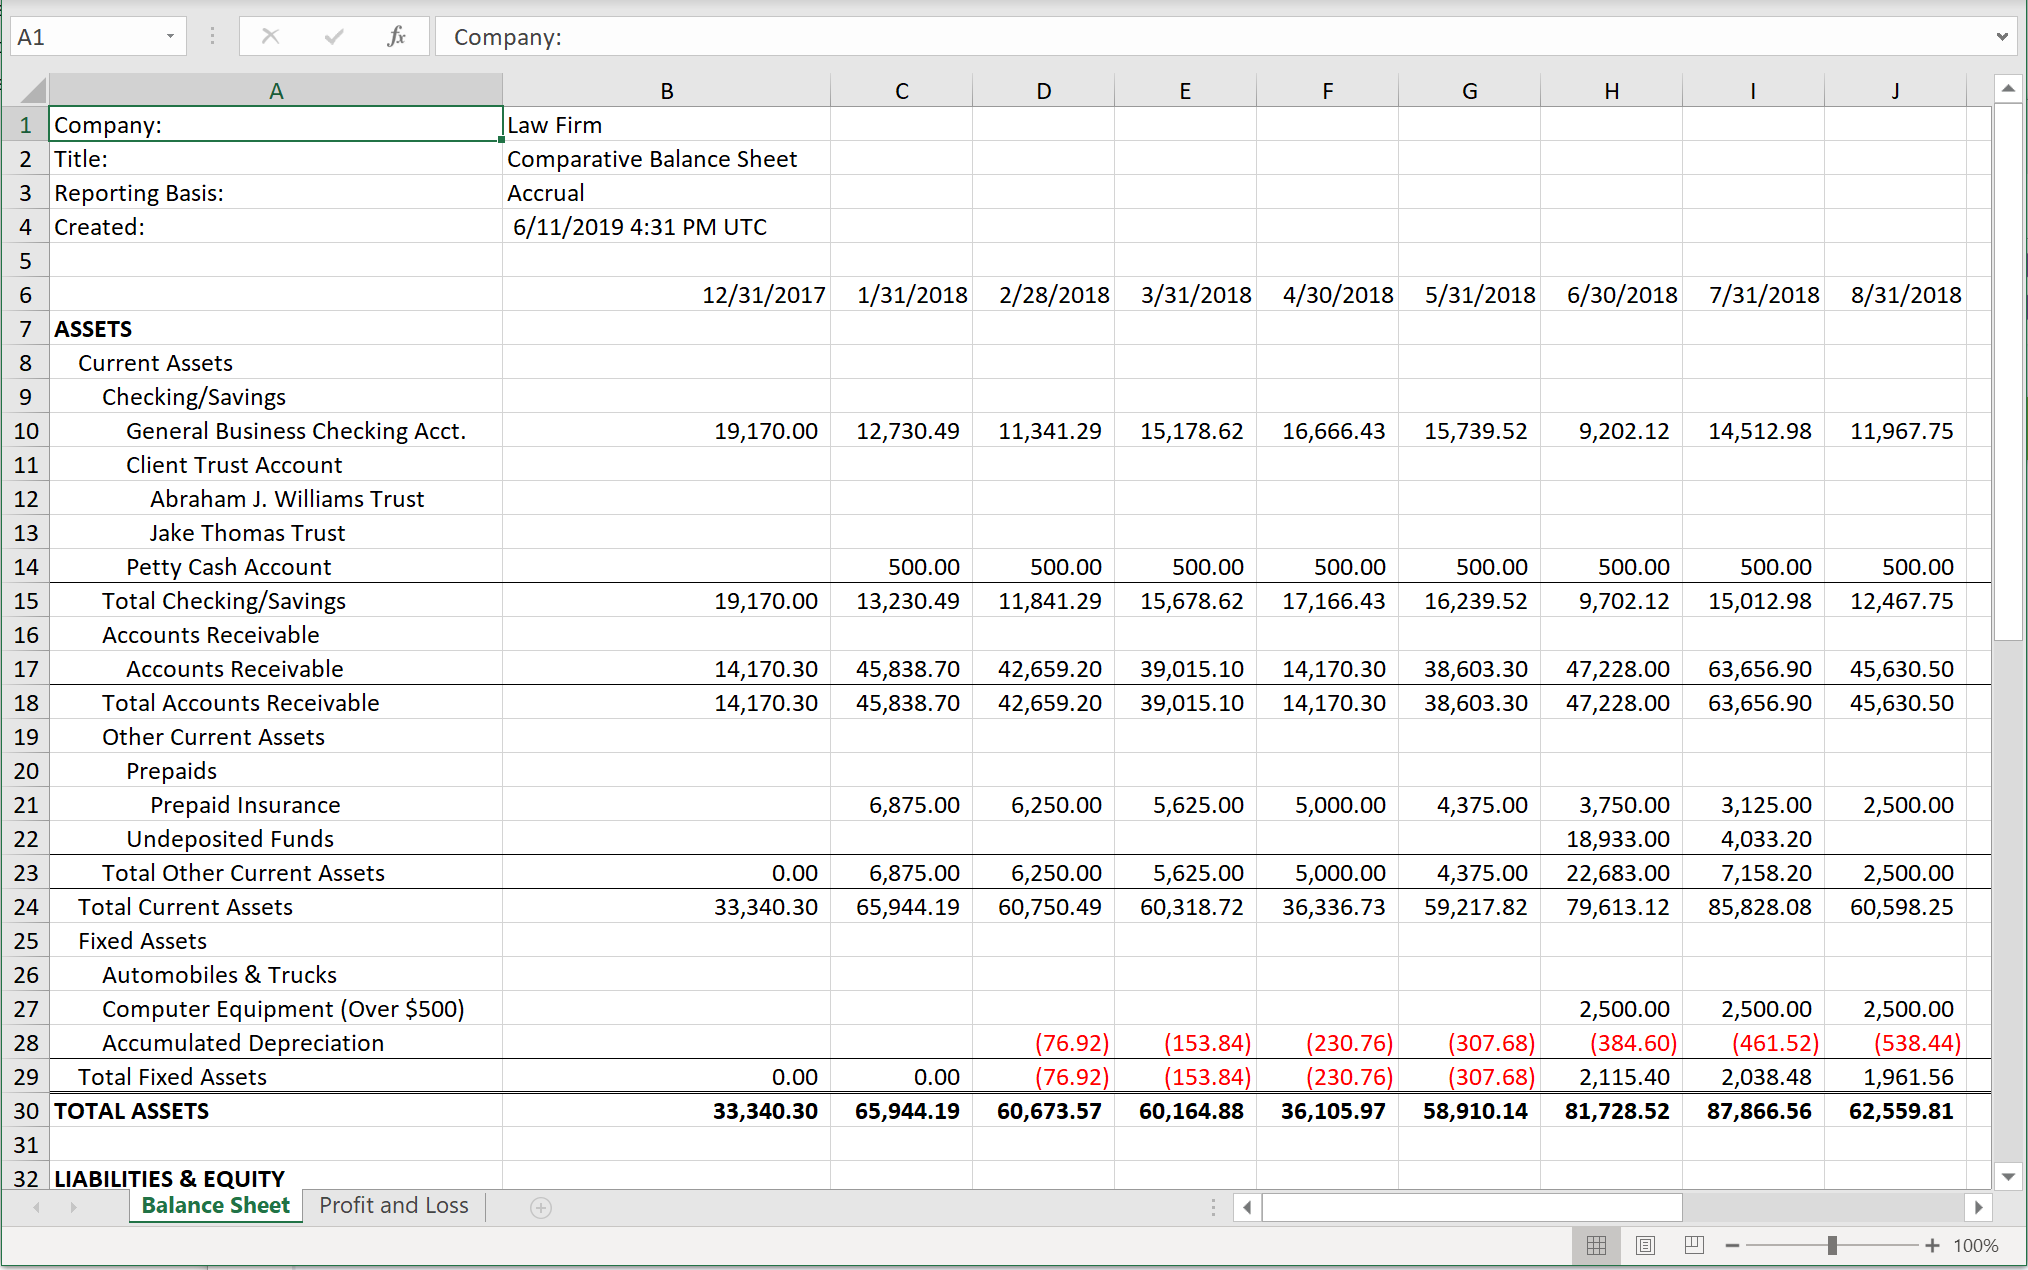Click cell '6/11/2019 4:31 PM UTC'
2028x1270 pixels.
[667, 227]
